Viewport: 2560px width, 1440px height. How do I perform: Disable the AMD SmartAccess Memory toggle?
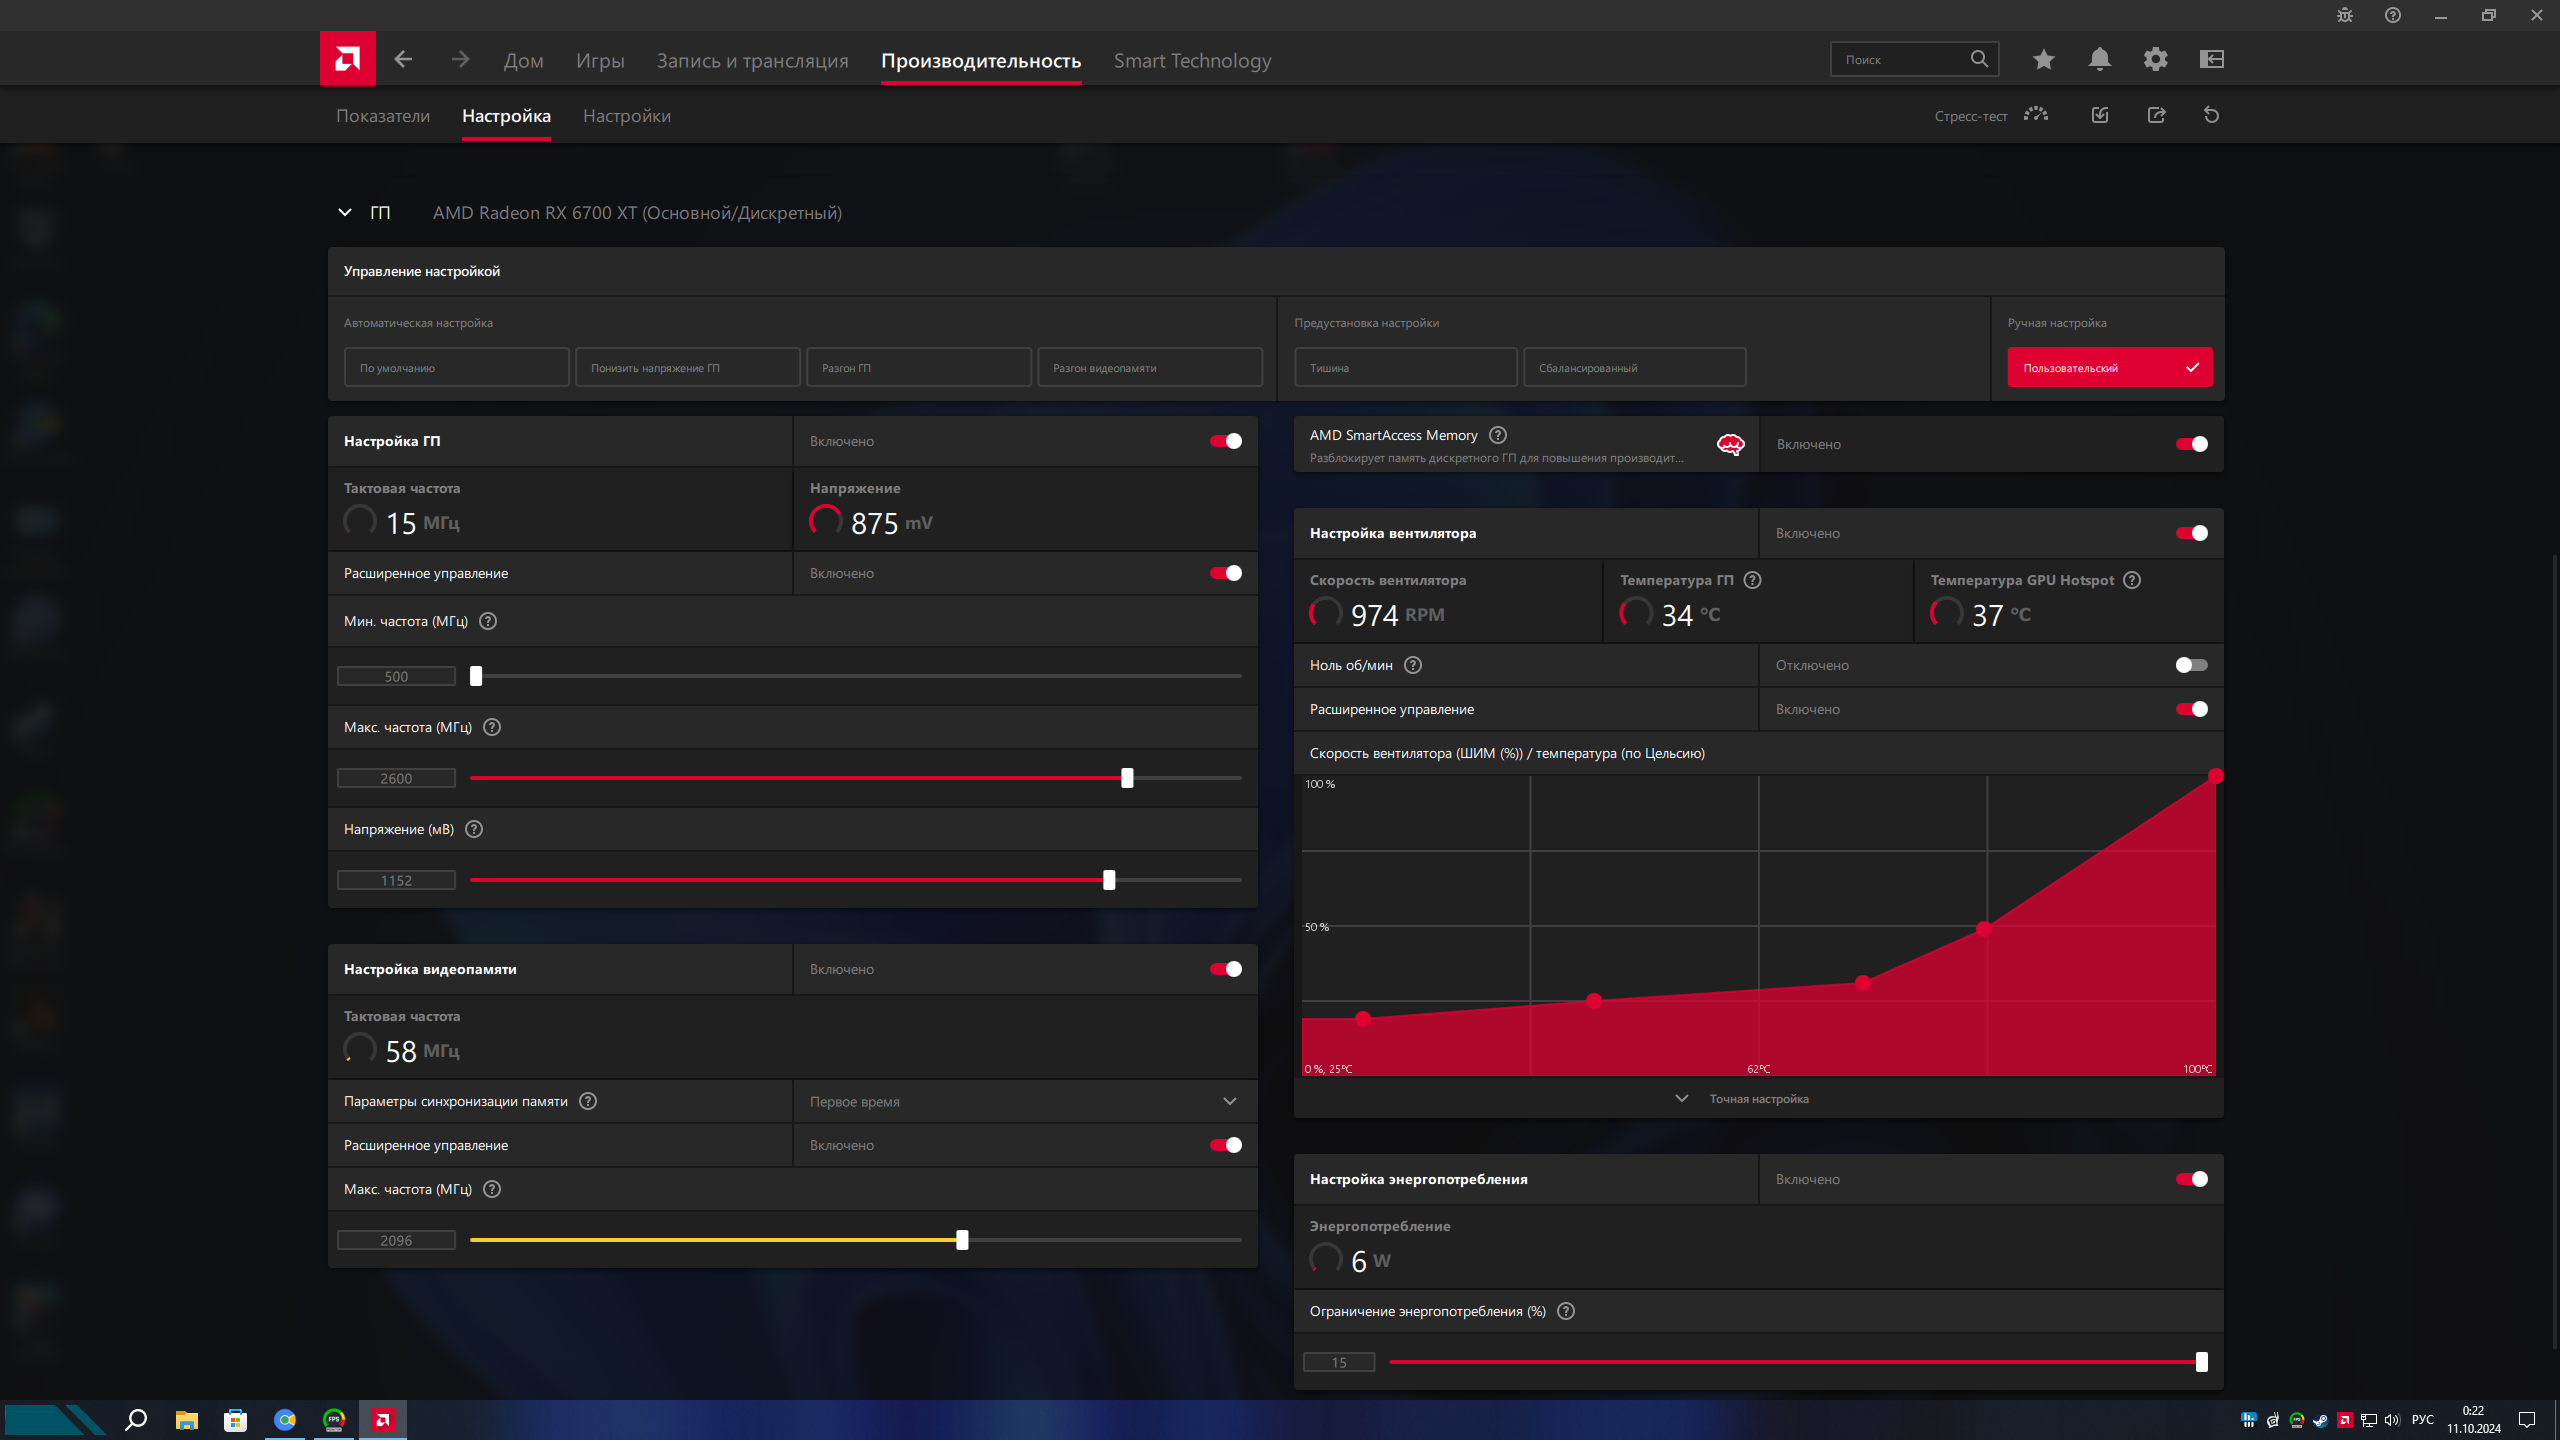click(x=2191, y=444)
